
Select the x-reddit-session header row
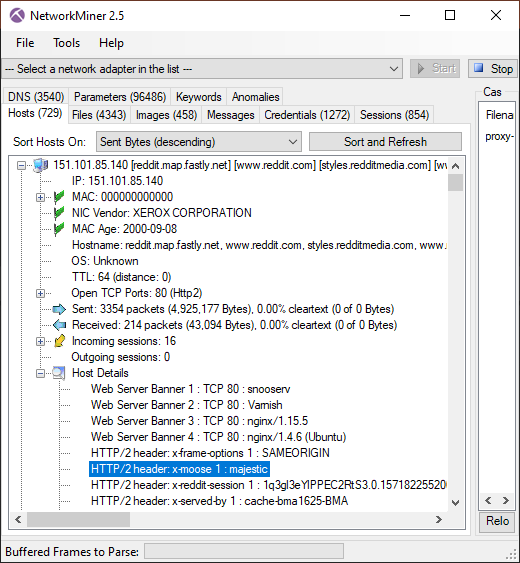click(x=268, y=485)
